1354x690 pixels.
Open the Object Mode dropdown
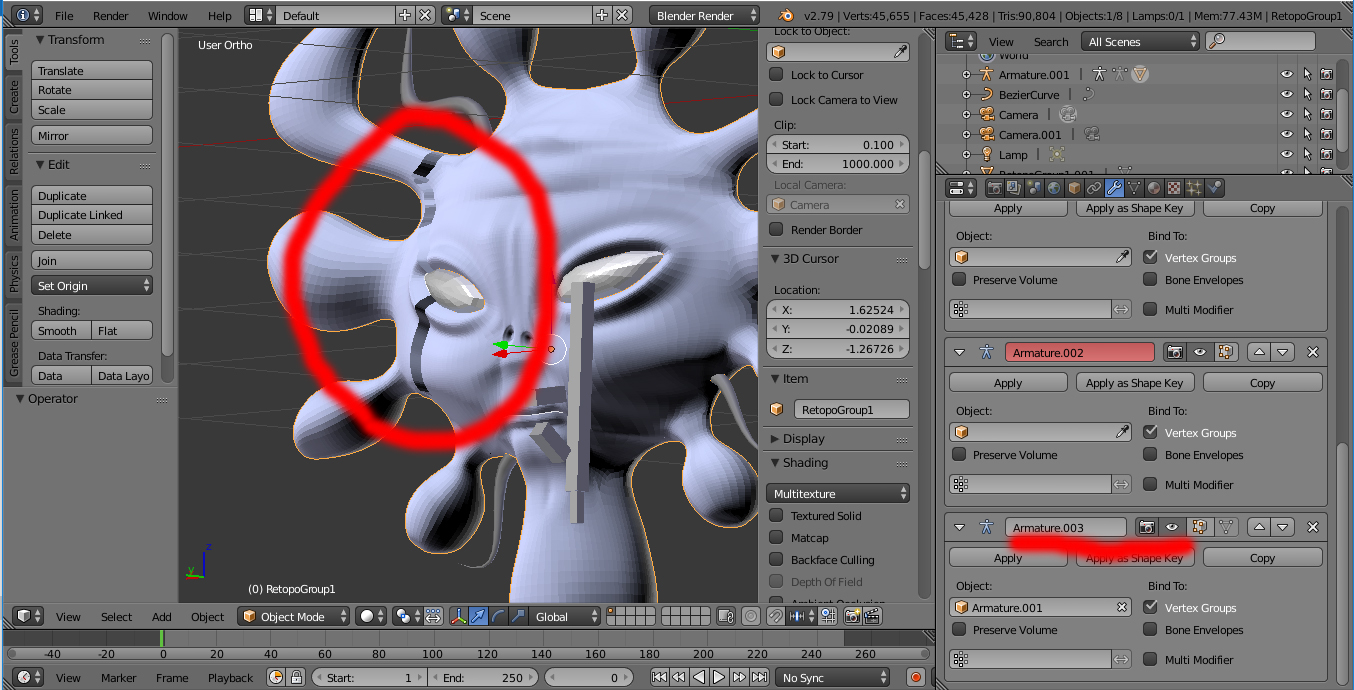point(294,617)
